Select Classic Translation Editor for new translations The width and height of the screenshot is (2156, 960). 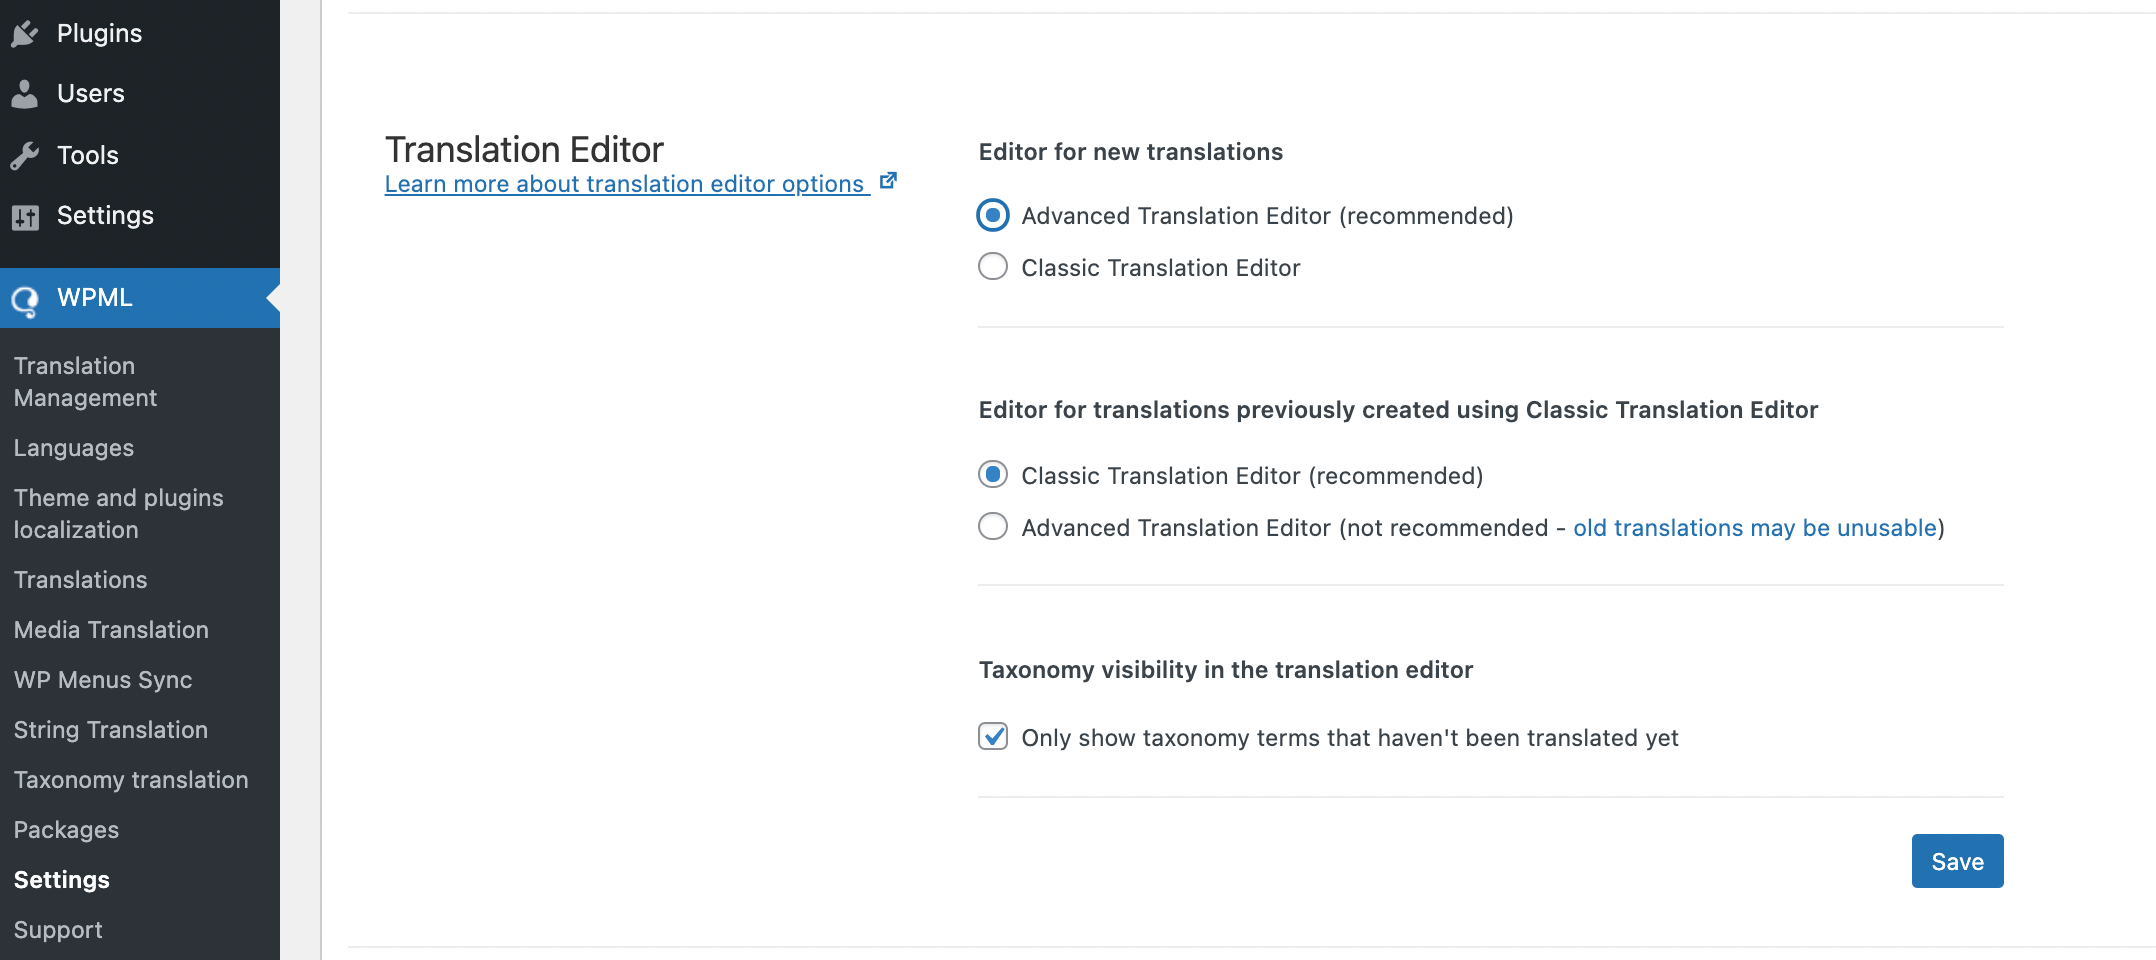pos(993,267)
